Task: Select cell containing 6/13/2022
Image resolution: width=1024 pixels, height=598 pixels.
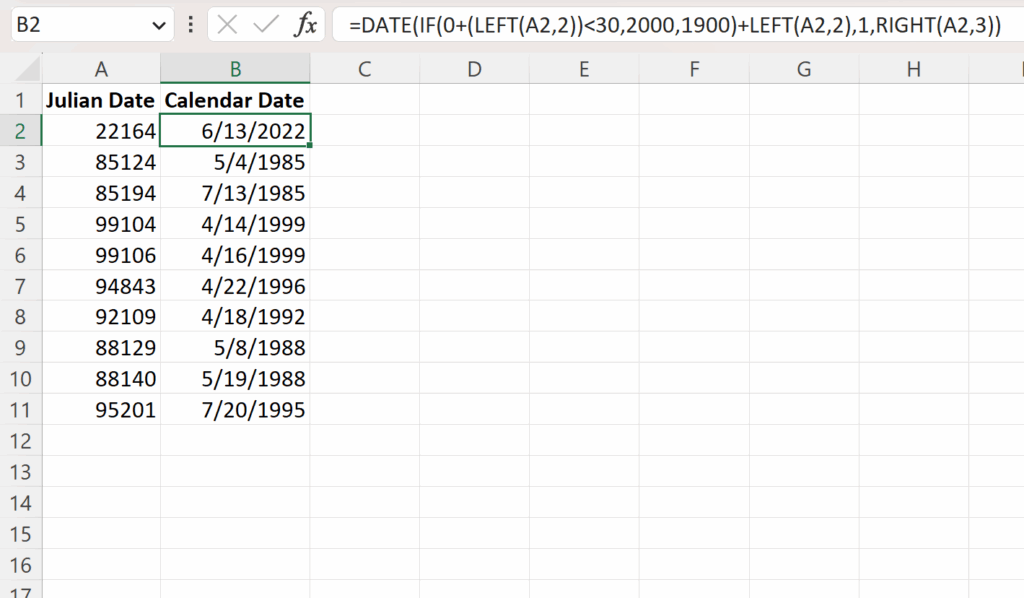Action: [x=236, y=130]
